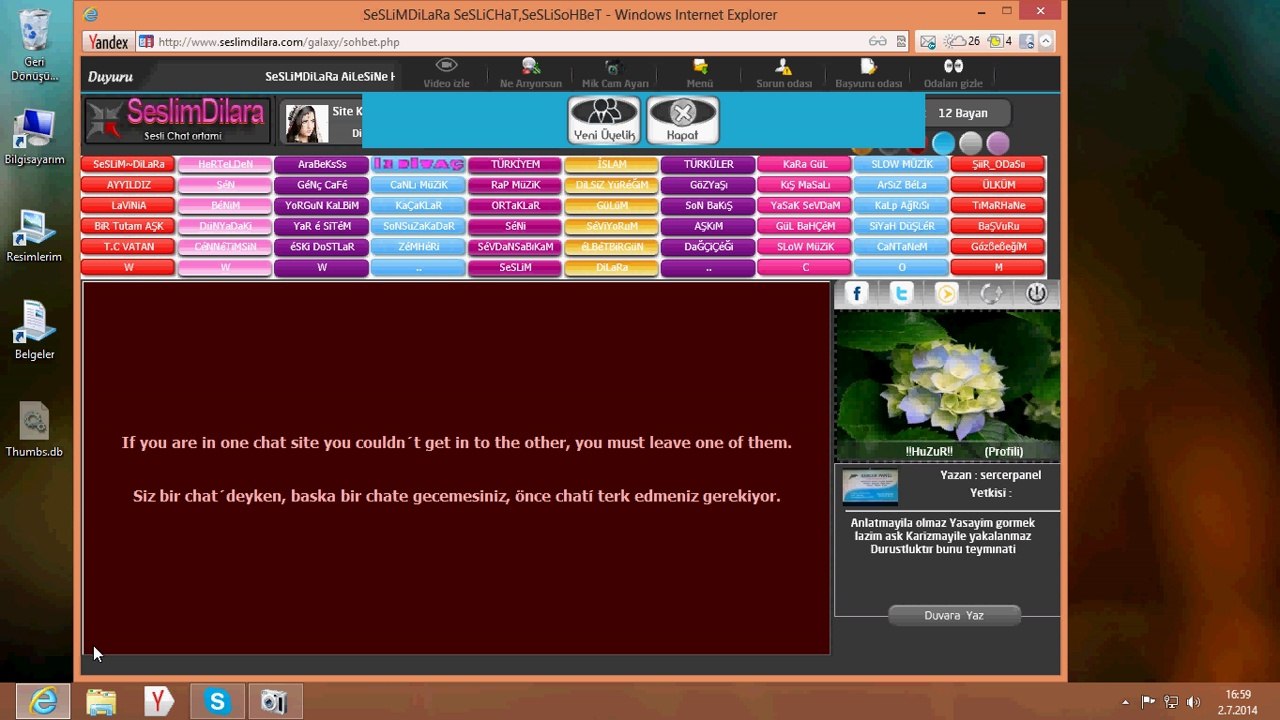Open the Menü item in toolbar

click(699, 74)
